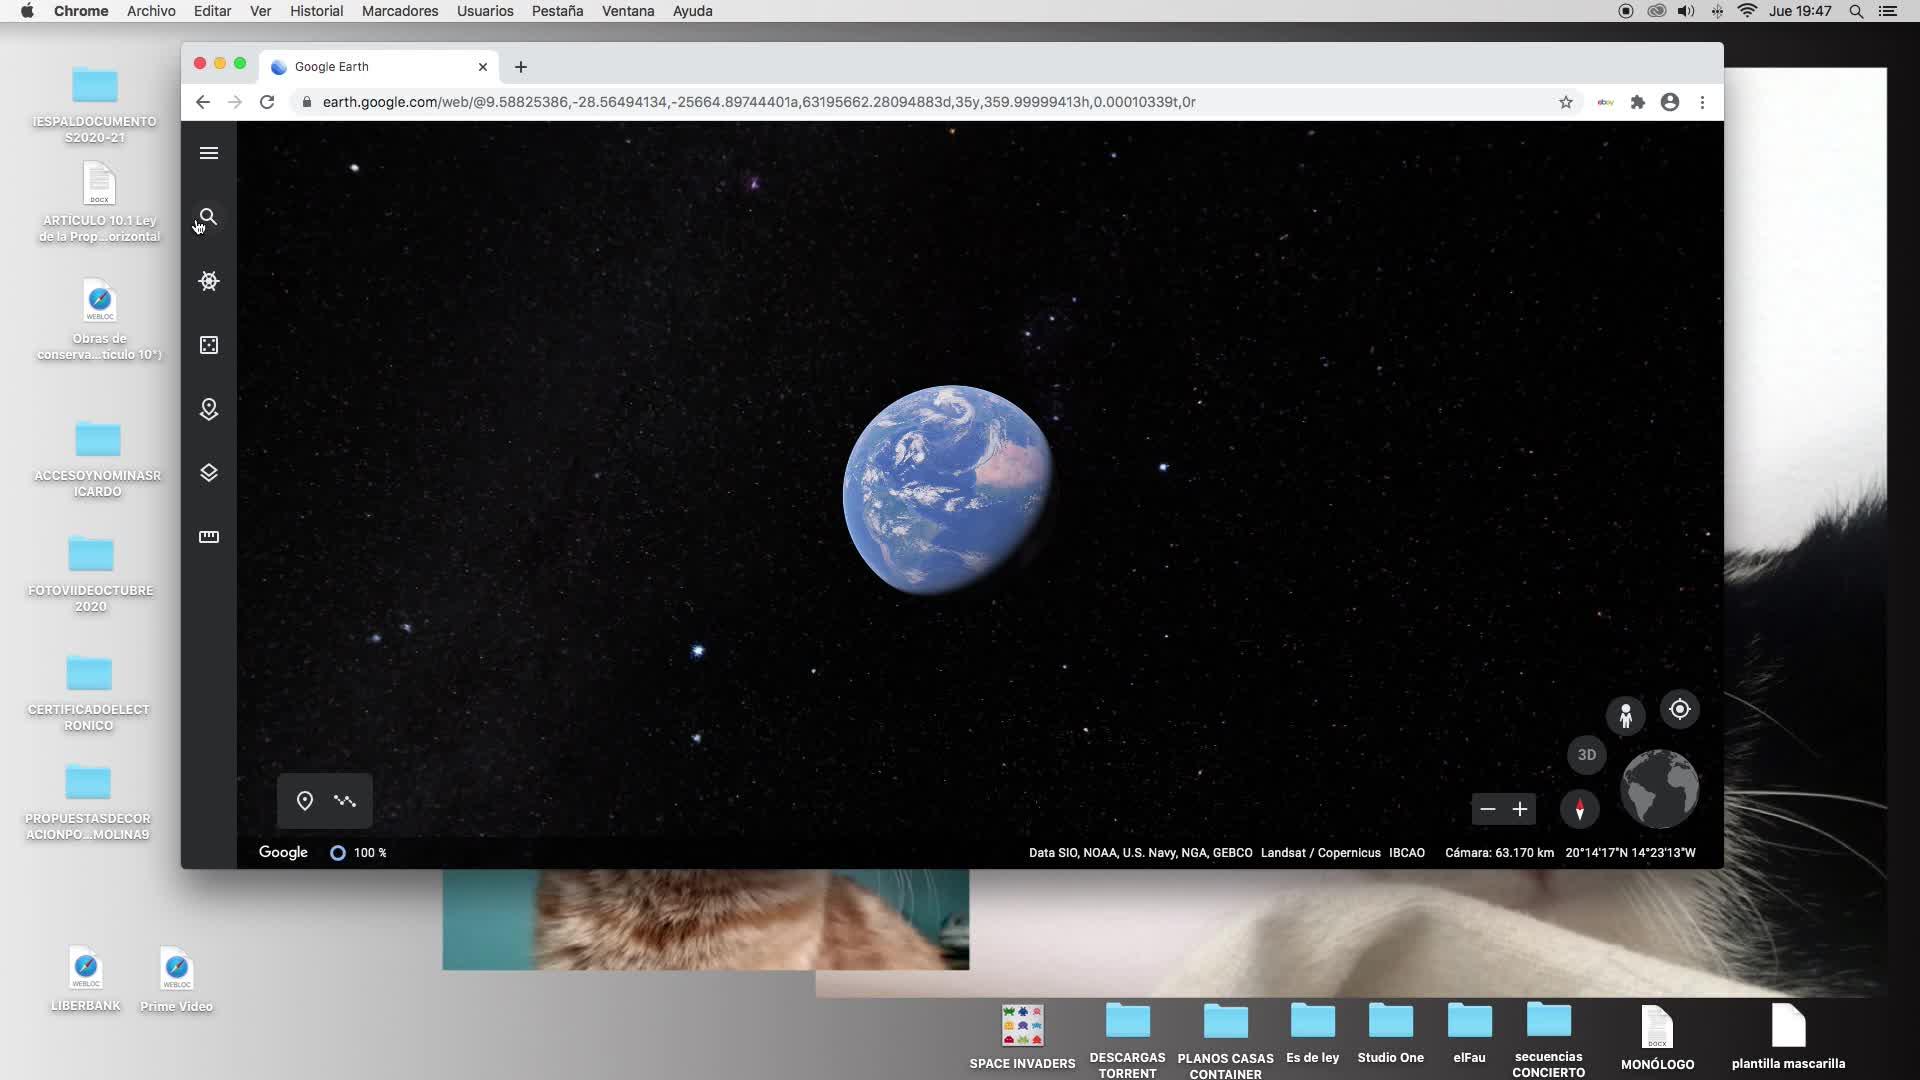Draw line or shape tool
Viewport: 1920px width, 1080px height.
[345, 801]
